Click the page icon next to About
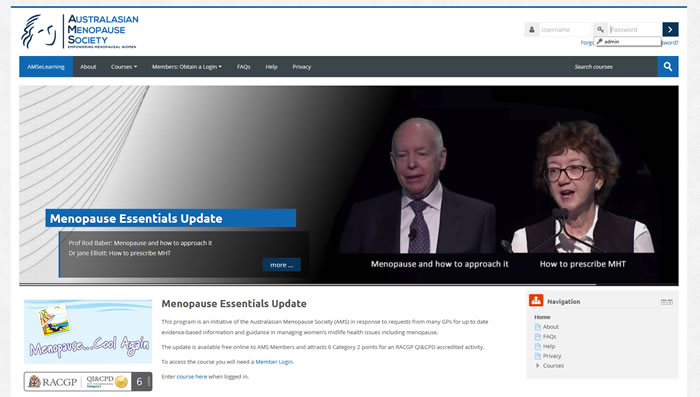This screenshot has width=700, height=397. click(x=538, y=327)
